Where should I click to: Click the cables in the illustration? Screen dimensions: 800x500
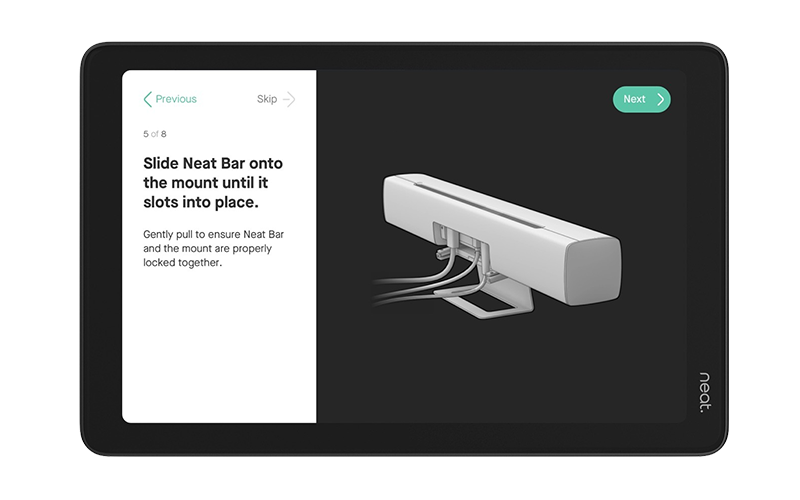pos(410,282)
